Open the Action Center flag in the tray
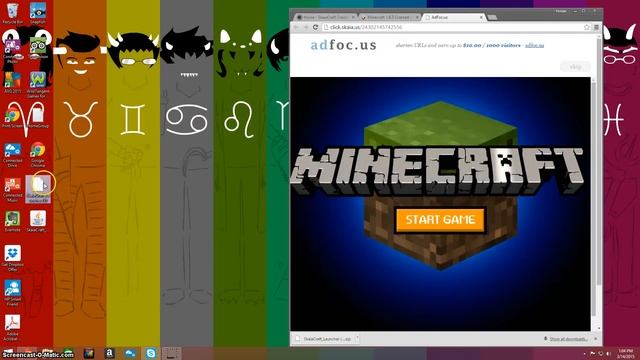Viewport: 640px width, 360px height. click(593, 353)
